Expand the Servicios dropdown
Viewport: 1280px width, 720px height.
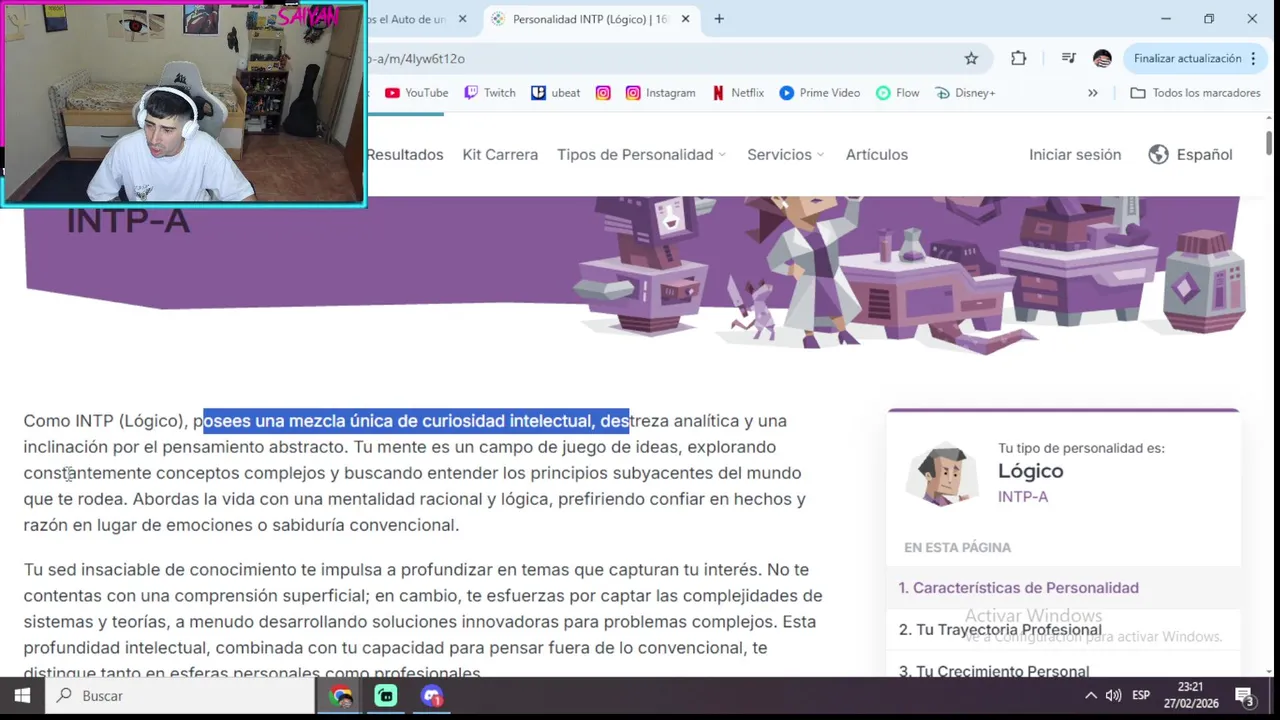tap(785, 155)
